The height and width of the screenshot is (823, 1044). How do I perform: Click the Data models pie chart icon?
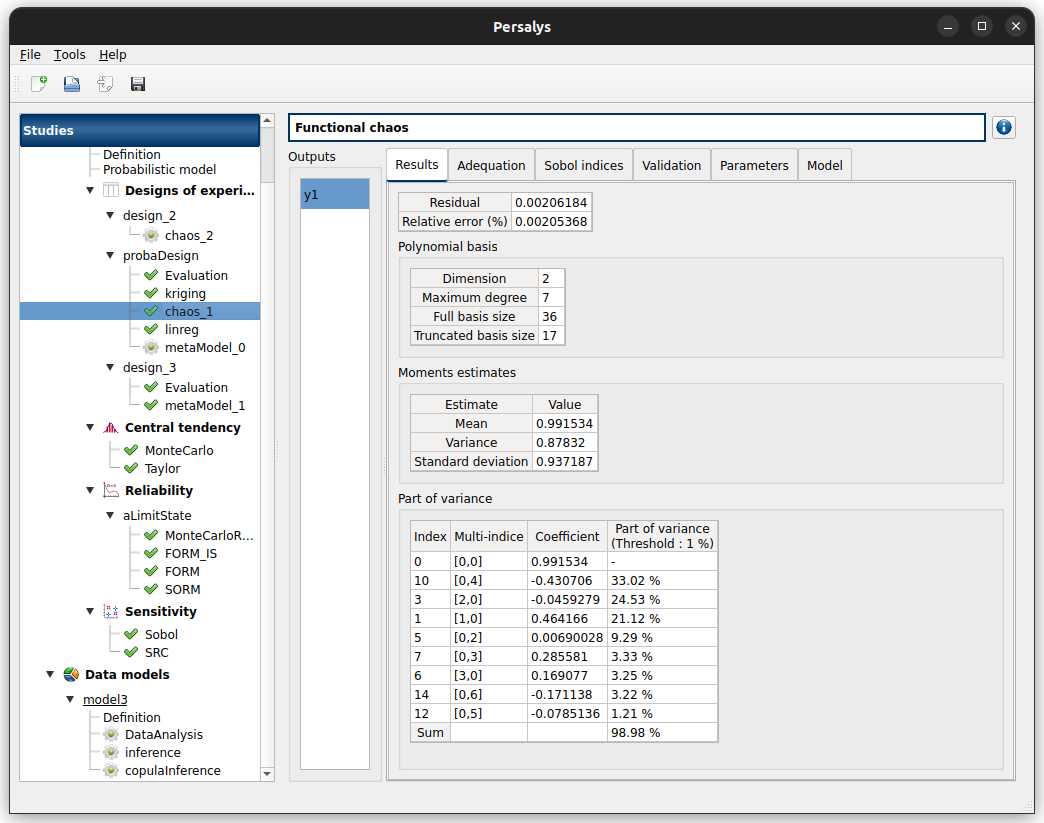point(71,675)
